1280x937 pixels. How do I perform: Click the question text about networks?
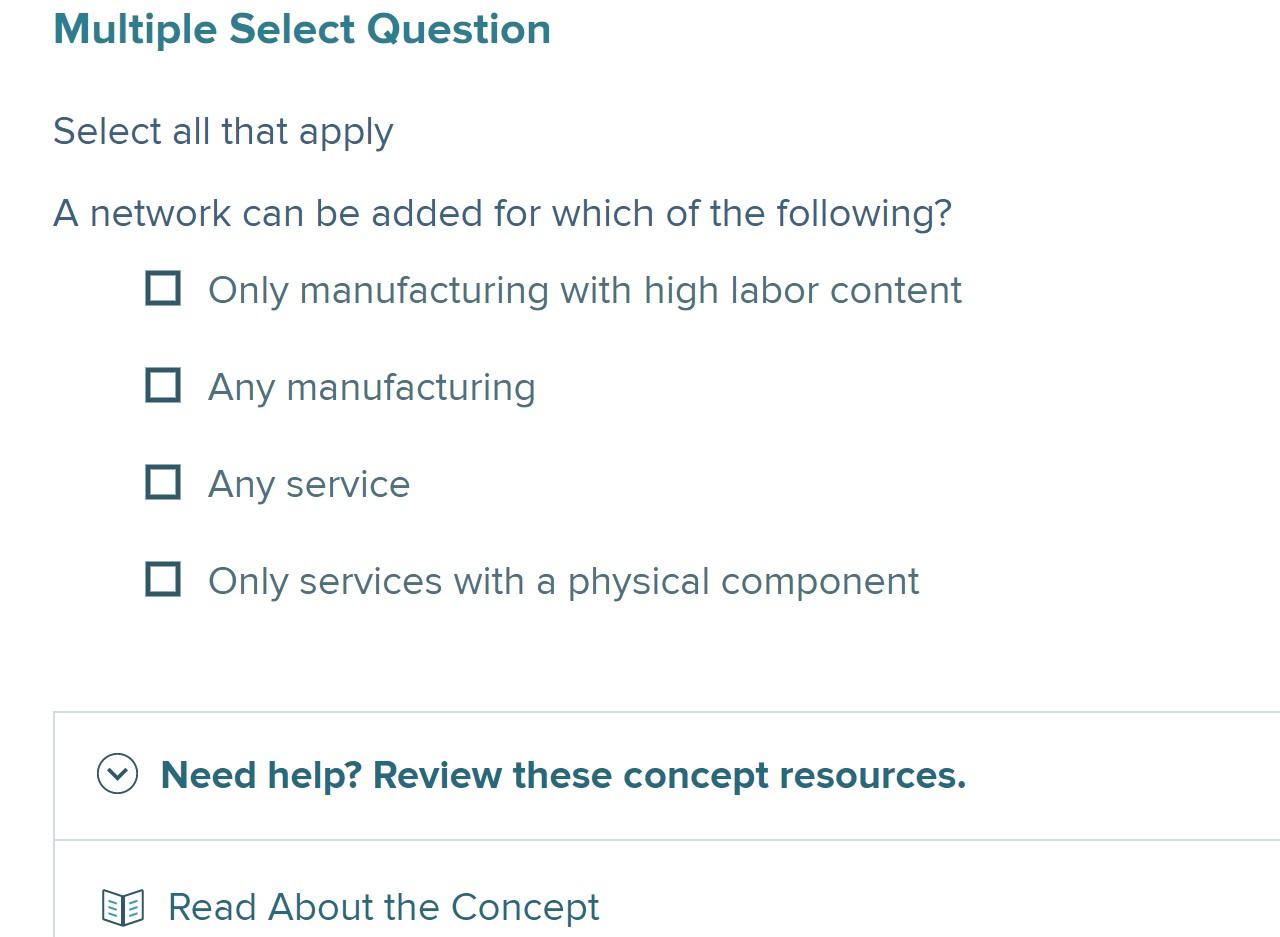[502, 212]
